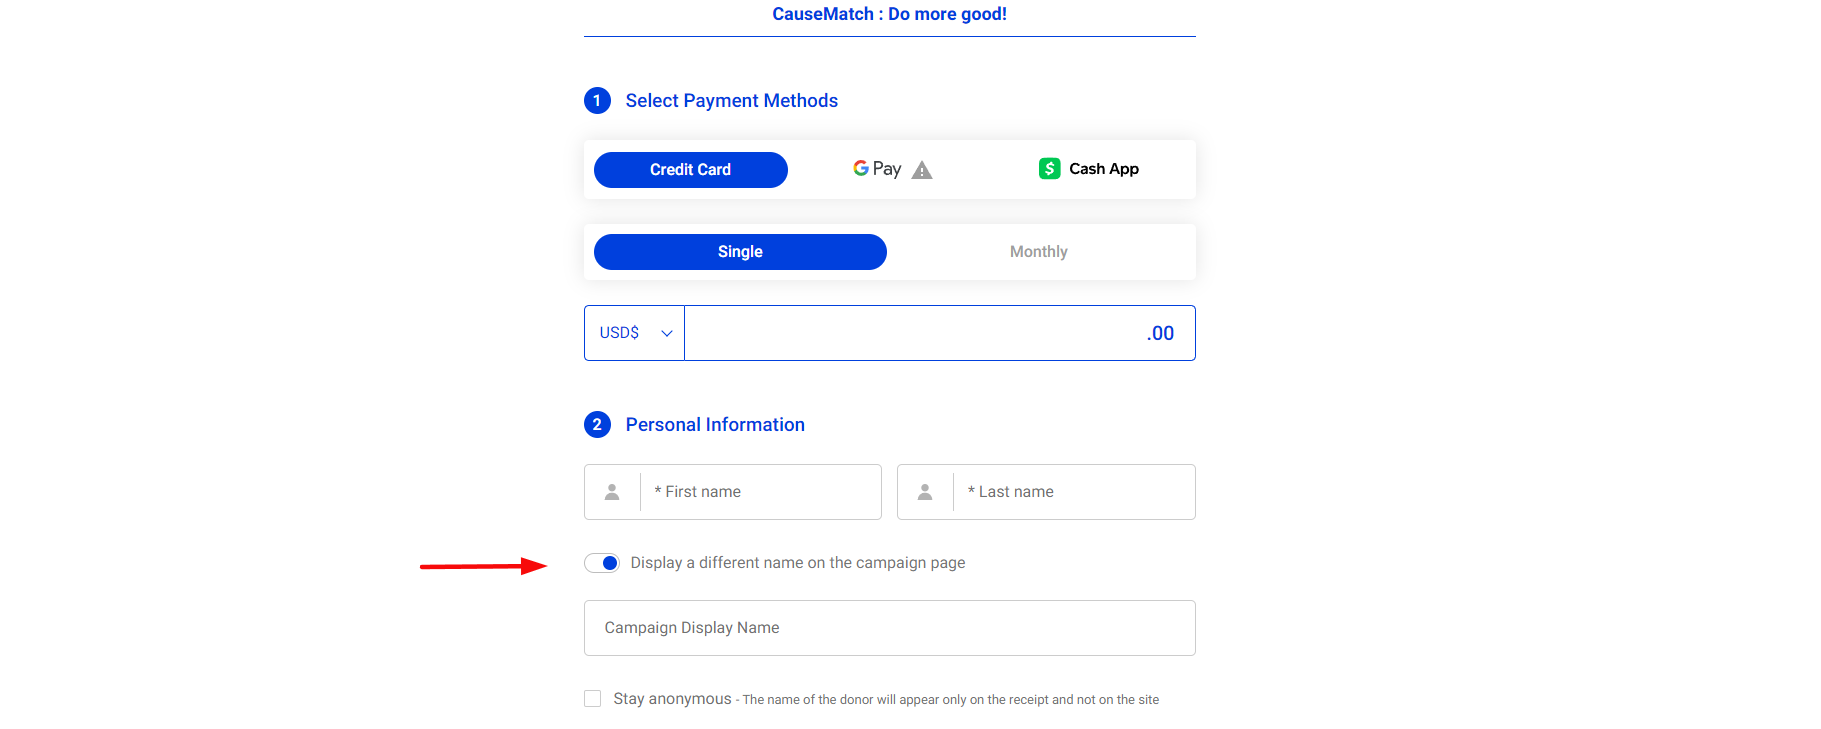
Task: Click the step 2 number badge
Action: click(x=597, y=425)
